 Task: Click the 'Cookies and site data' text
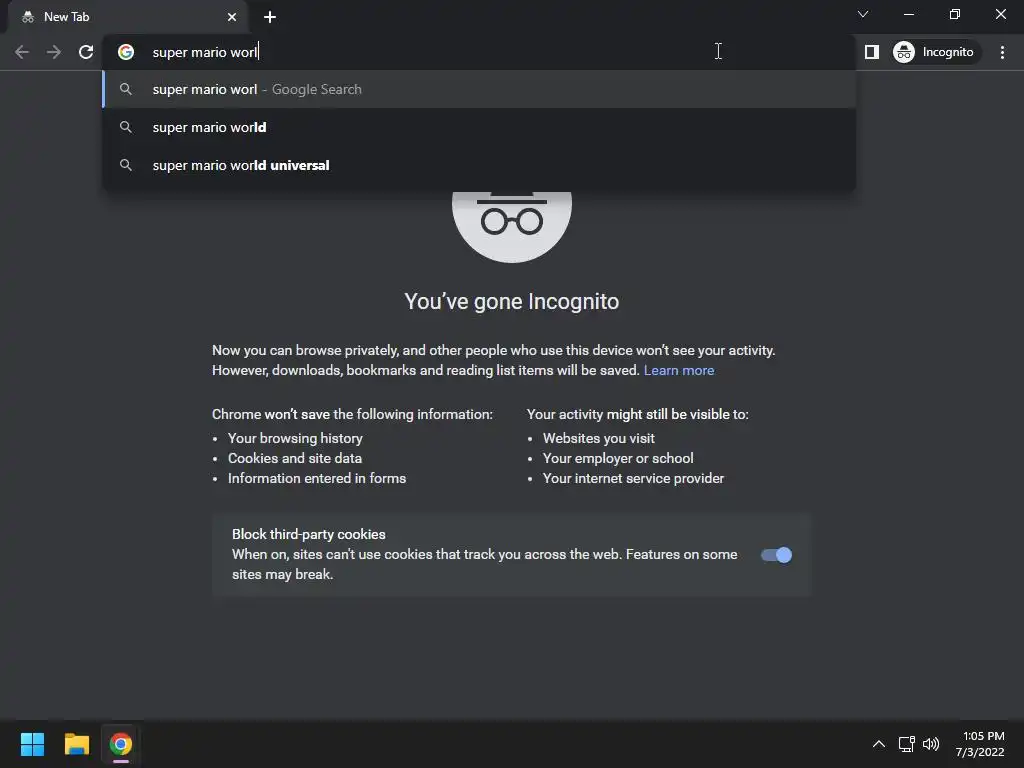coord(295,458)
